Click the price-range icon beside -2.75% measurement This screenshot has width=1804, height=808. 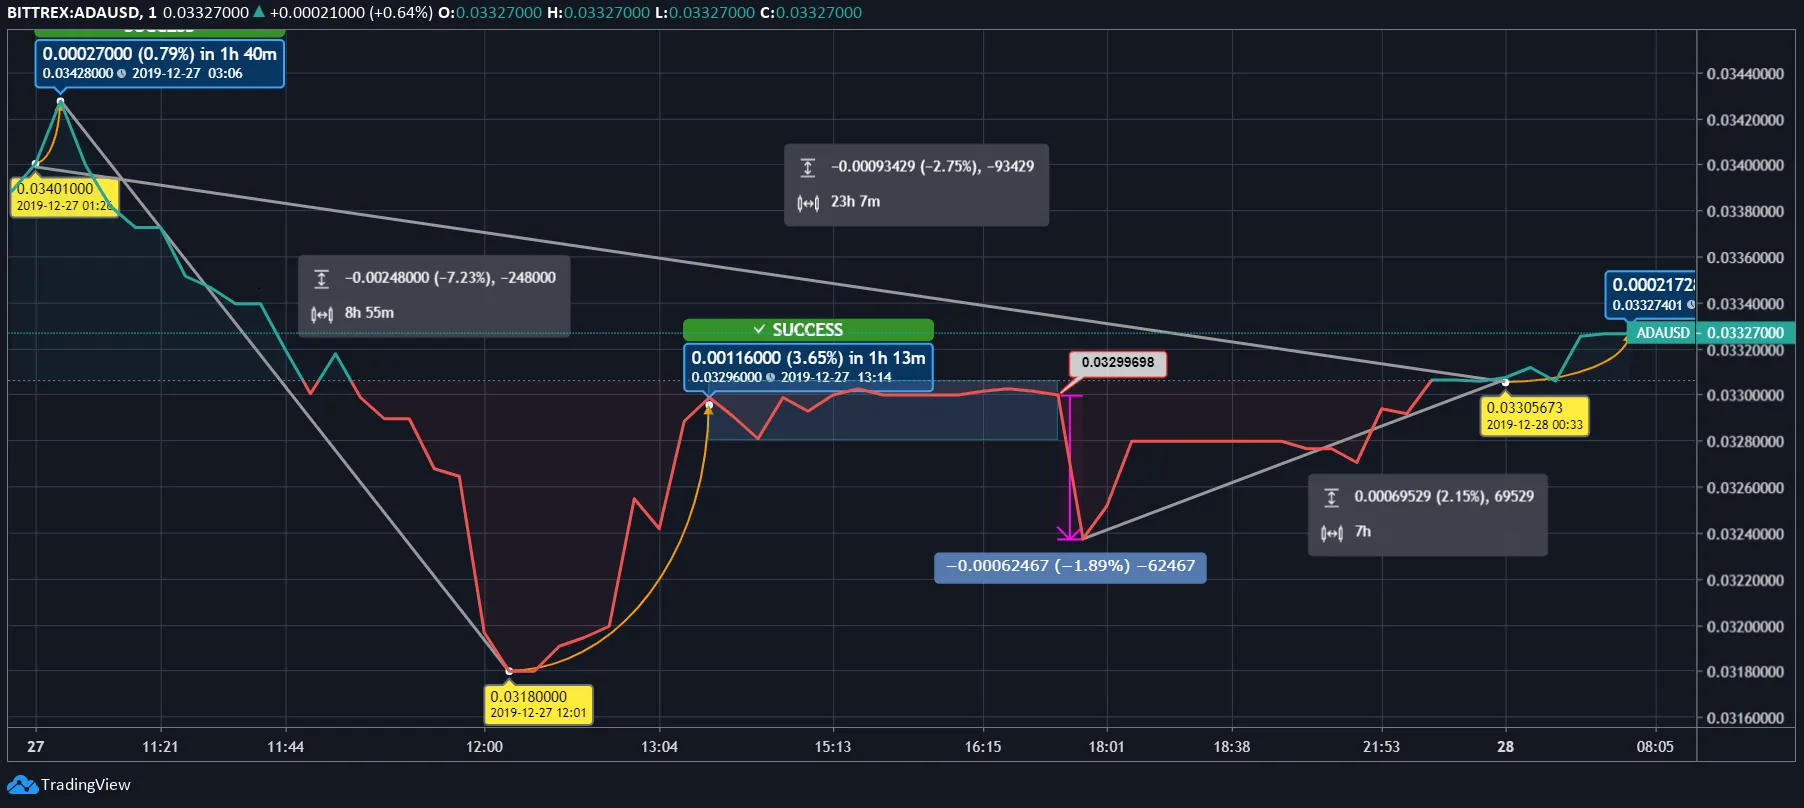click(x=808, y=167)
